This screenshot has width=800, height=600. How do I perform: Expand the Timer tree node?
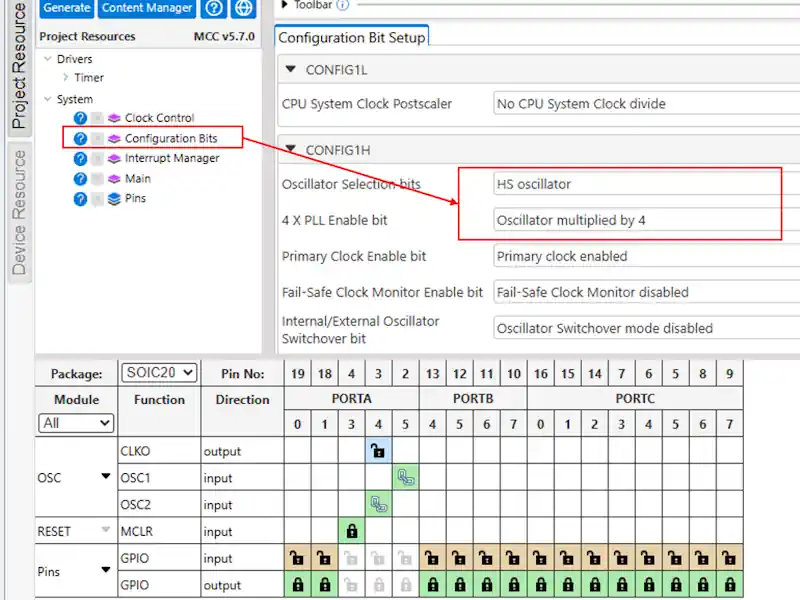pyautogui.click(x=65, y=77)
